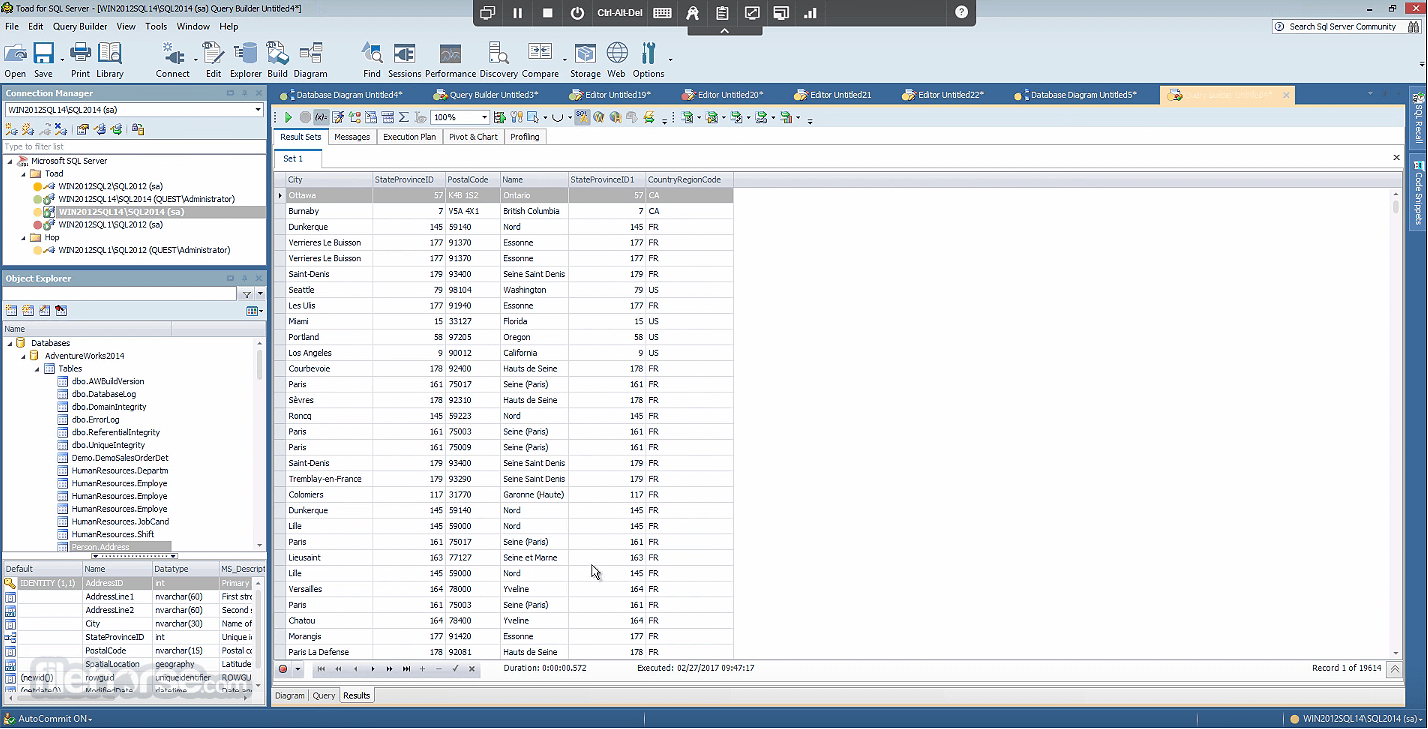Screen dimensions: 1428x729
Task: Switch to Editor Untitled19* document tab
Action: 610,95
